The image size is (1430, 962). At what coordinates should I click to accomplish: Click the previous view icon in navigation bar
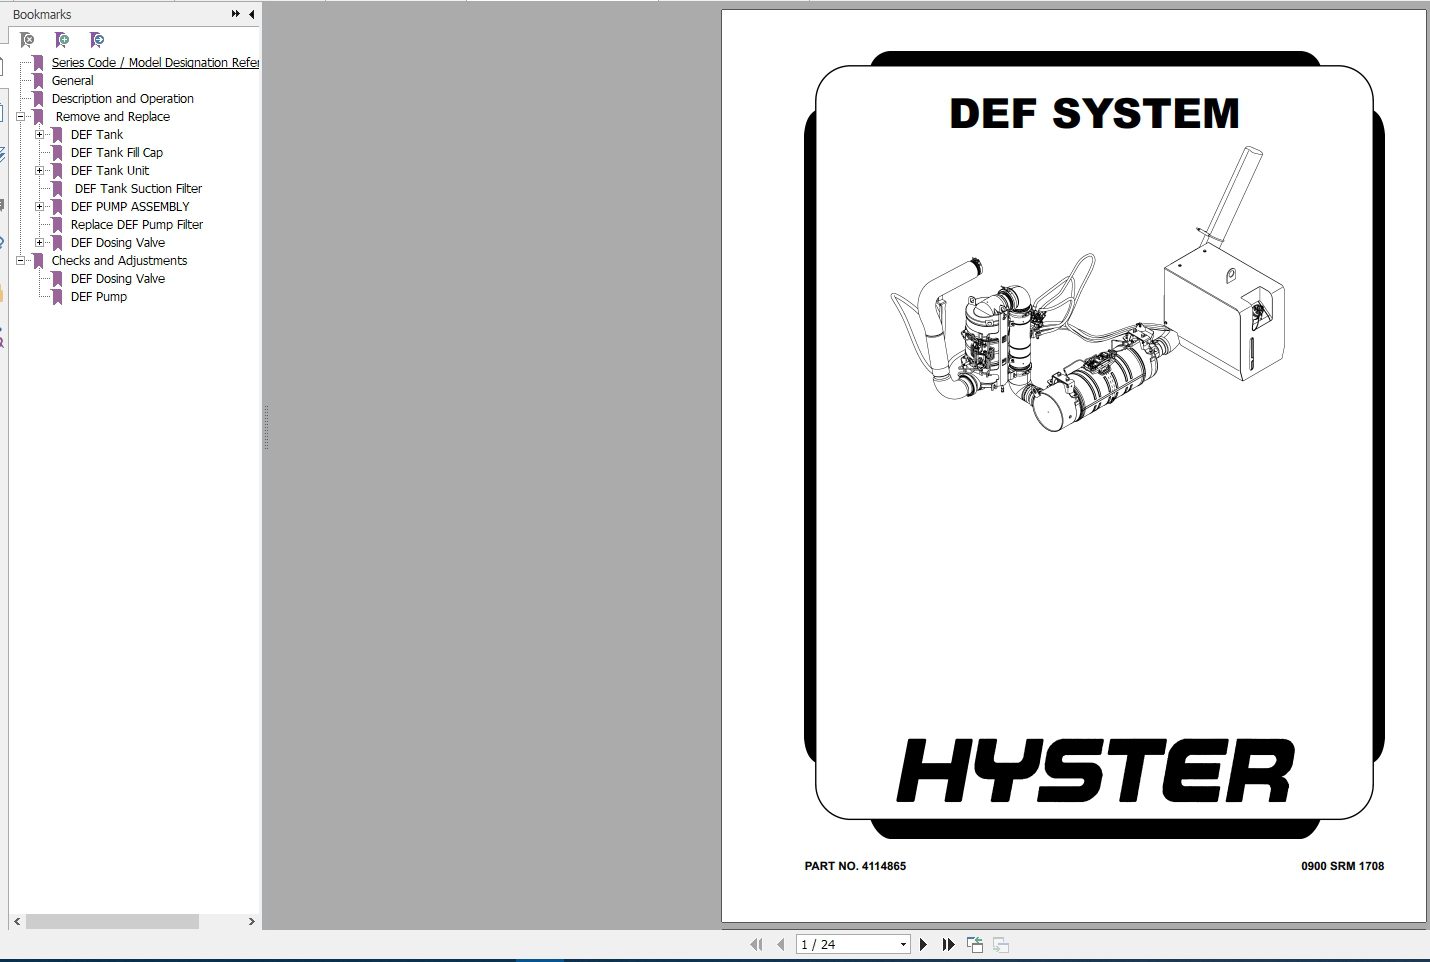975,944
